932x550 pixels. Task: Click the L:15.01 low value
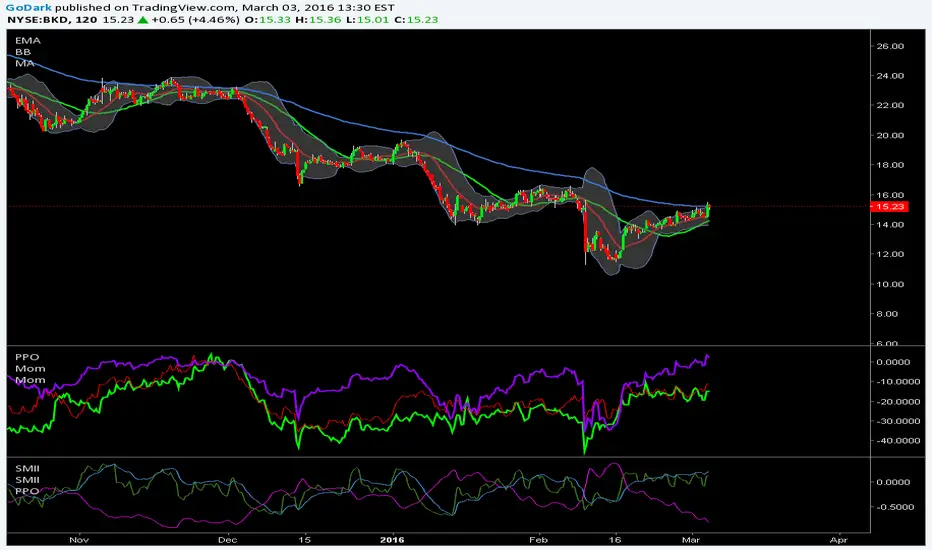coord(367,20)
